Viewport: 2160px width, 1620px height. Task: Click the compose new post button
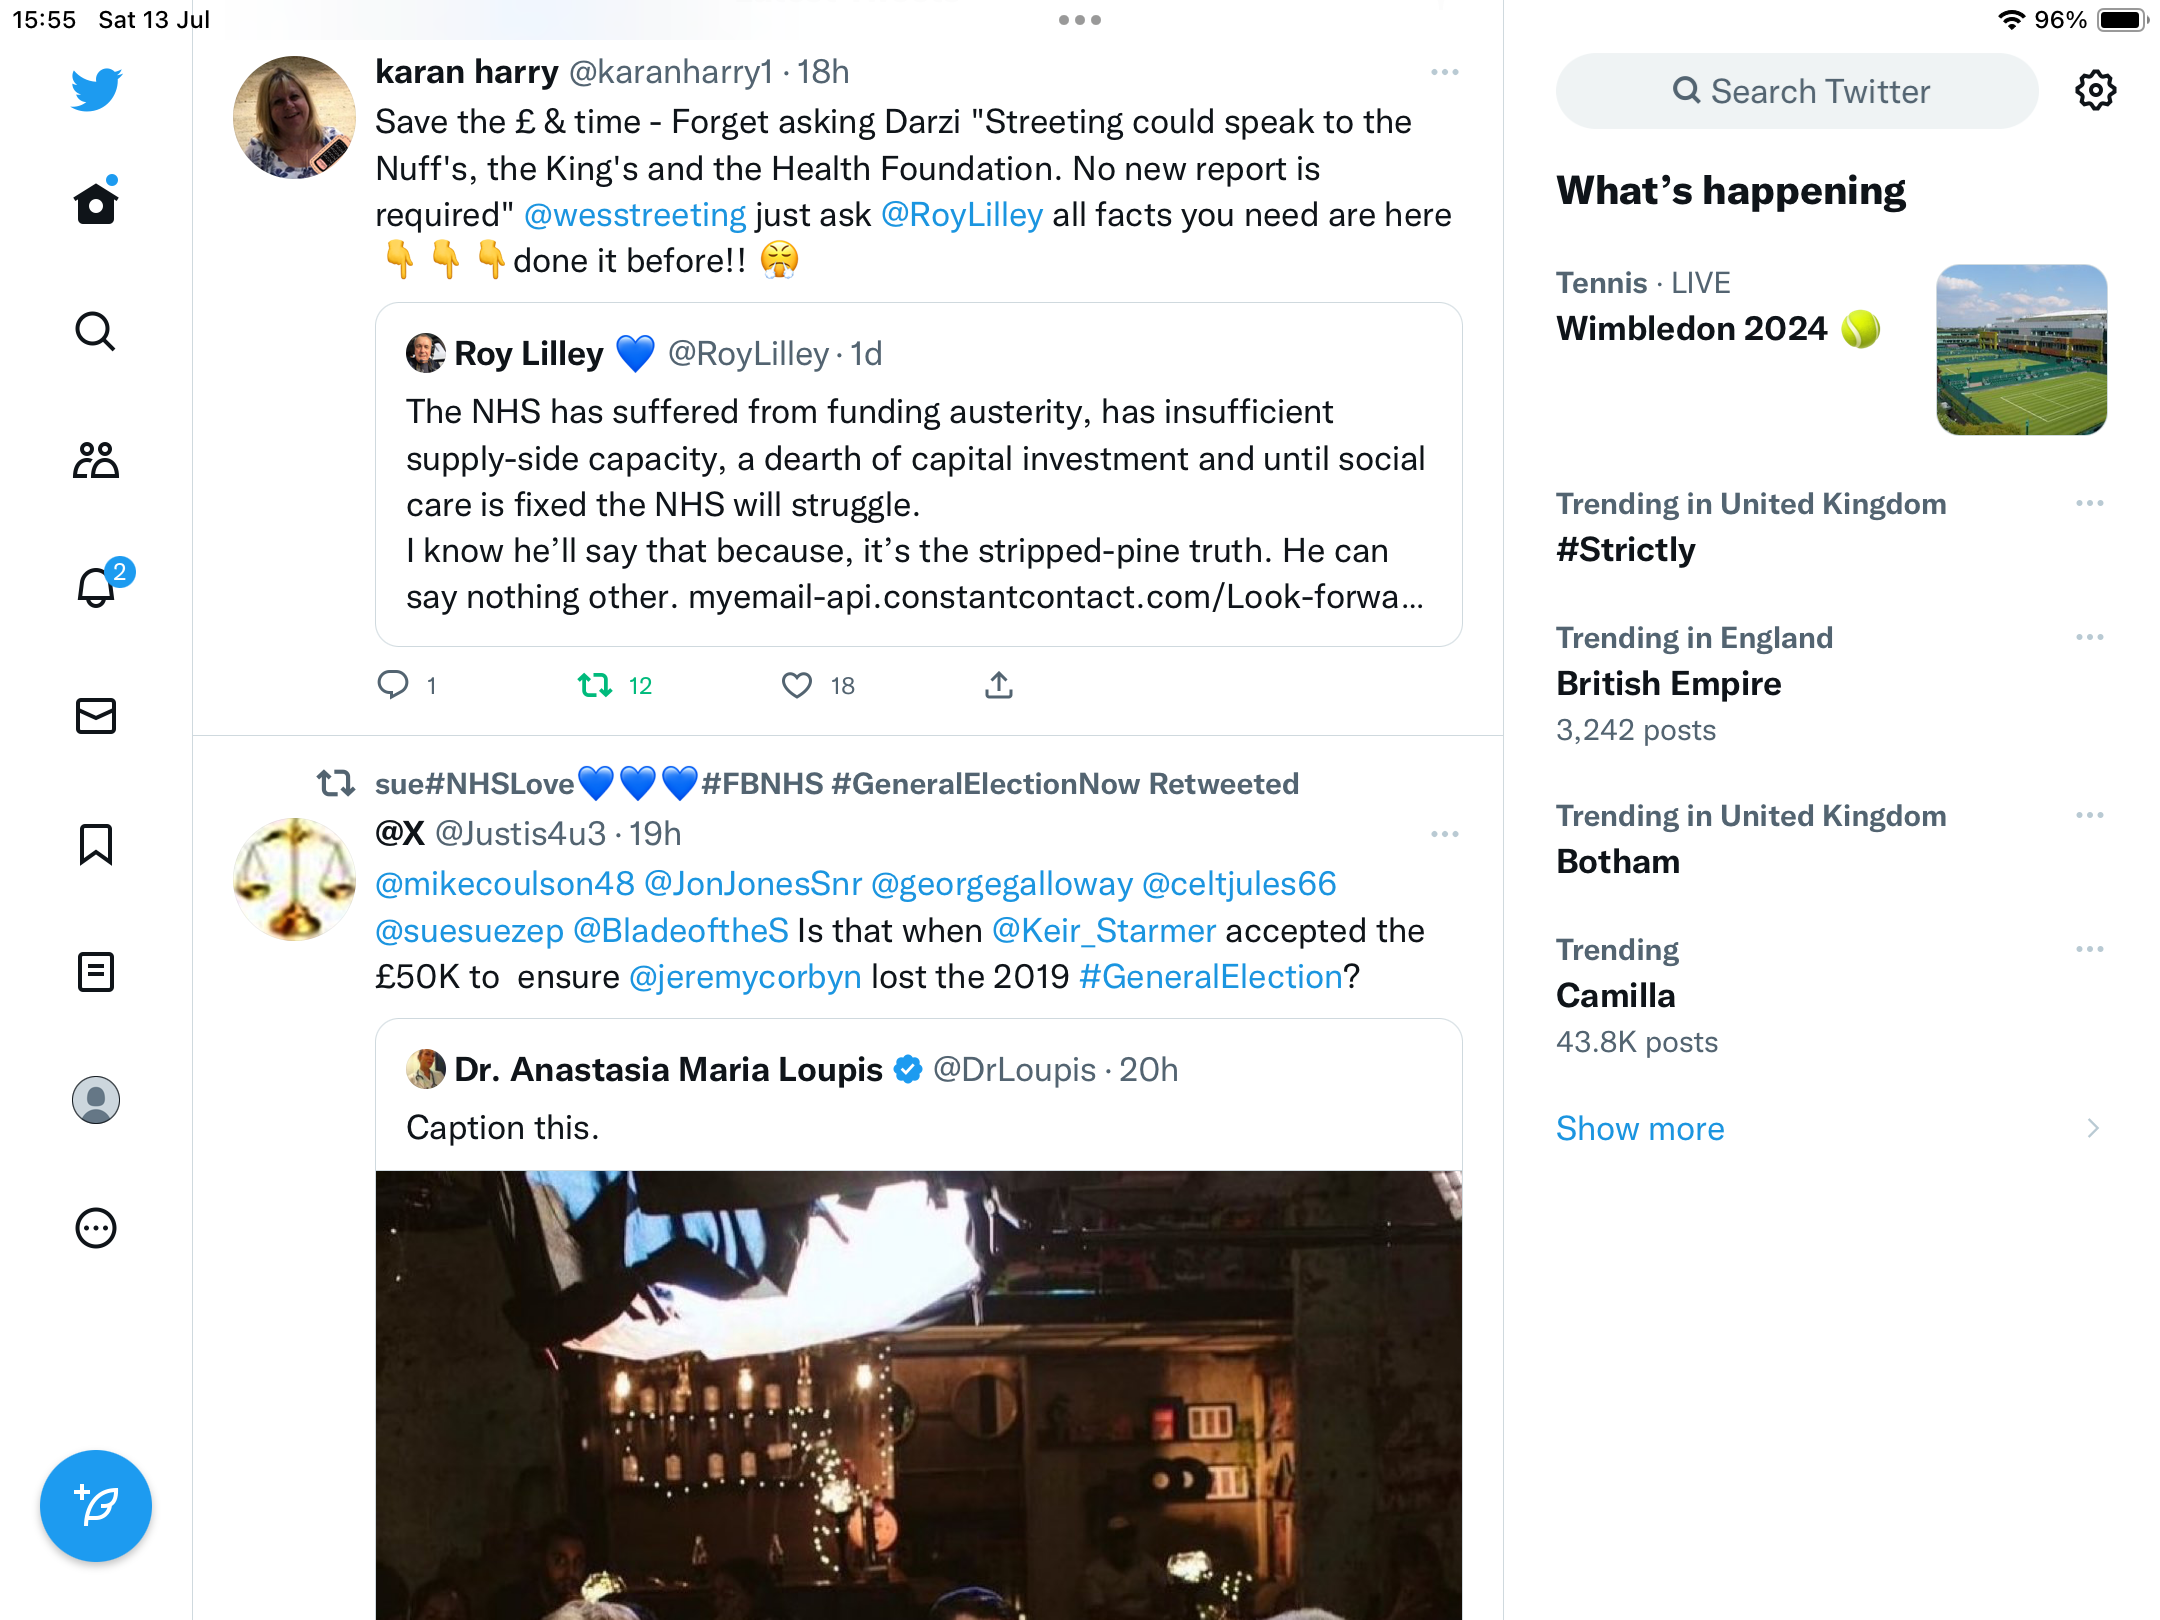96,1506
